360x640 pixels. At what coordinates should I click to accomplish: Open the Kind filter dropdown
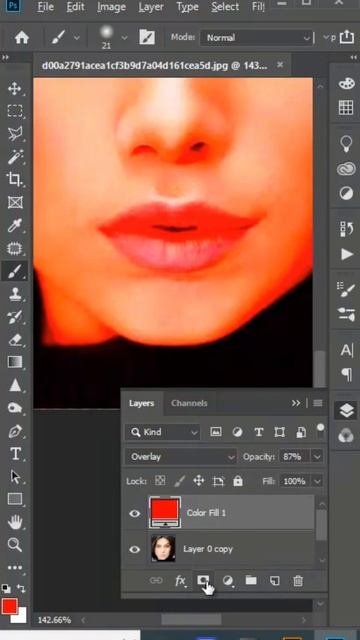(162, 432)
